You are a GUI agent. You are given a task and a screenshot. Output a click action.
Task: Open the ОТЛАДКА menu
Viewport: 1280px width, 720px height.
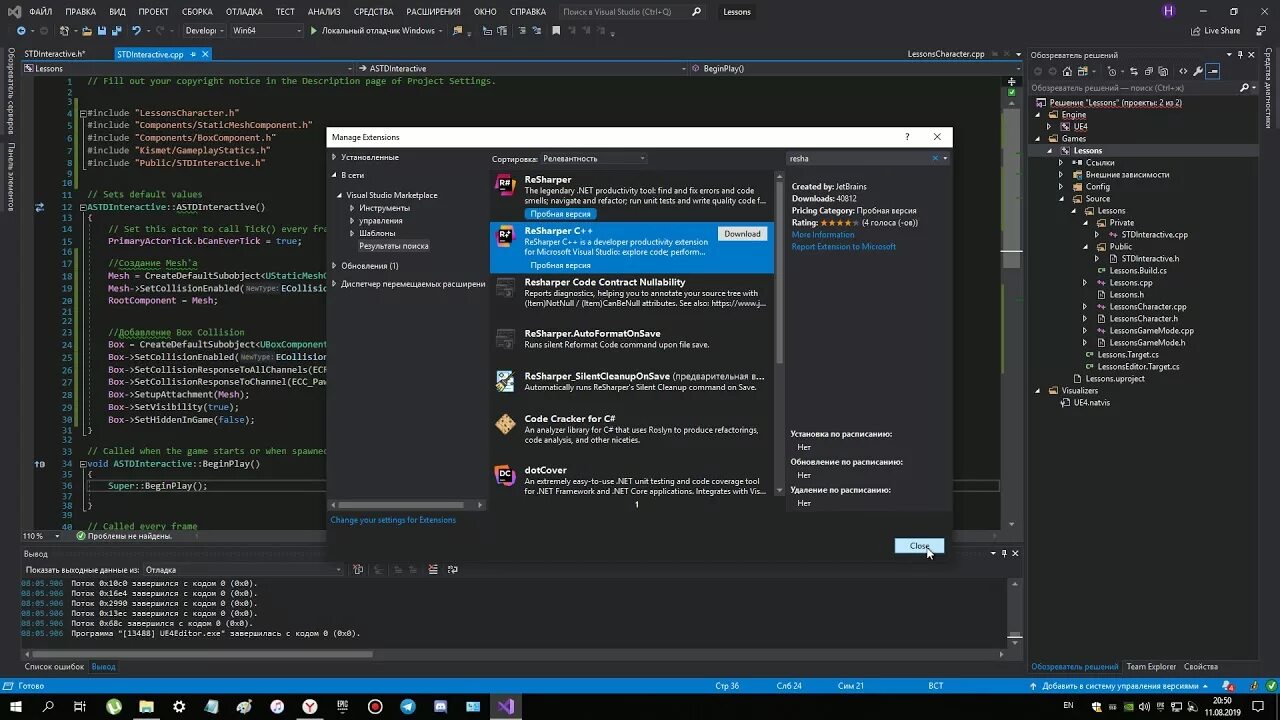[x=245, y=12]
